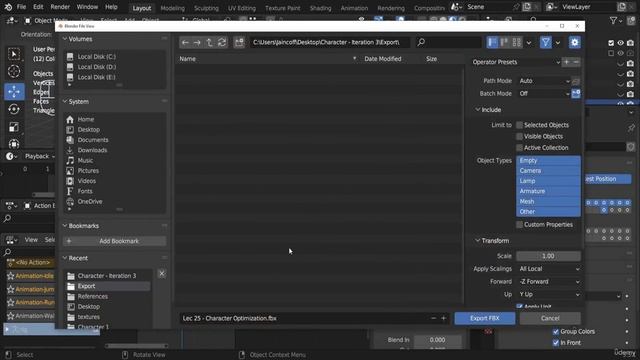
Task: Select the Rotate tool in Blender toolbar
Action: [x=14, y=109]
